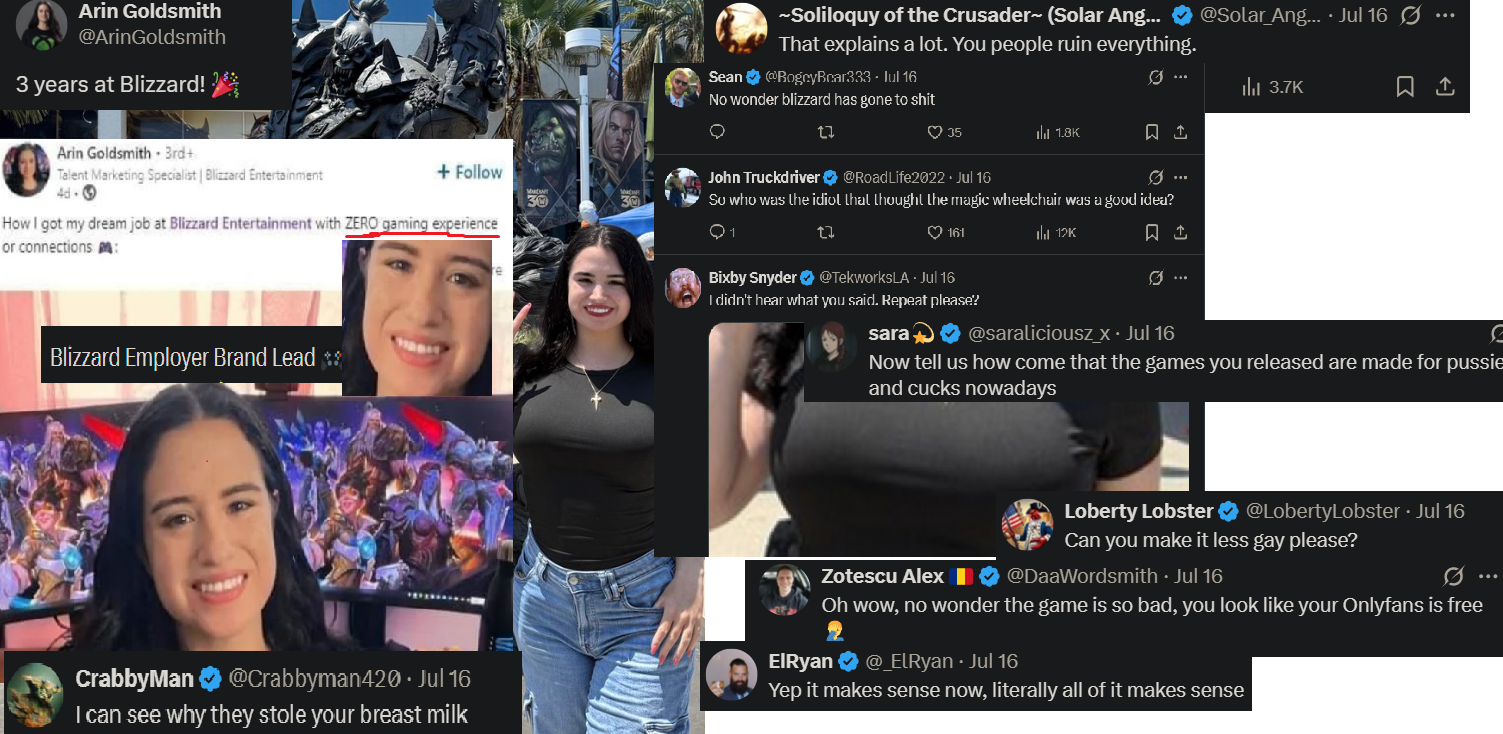
Task: Click the reply icon under Sean's tweet
Action: click(716, 132)
